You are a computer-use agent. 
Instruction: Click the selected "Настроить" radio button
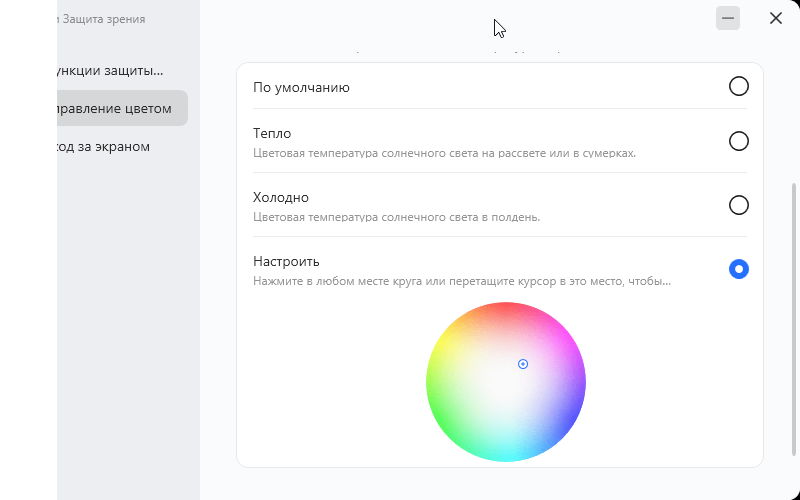coord(739,269)
